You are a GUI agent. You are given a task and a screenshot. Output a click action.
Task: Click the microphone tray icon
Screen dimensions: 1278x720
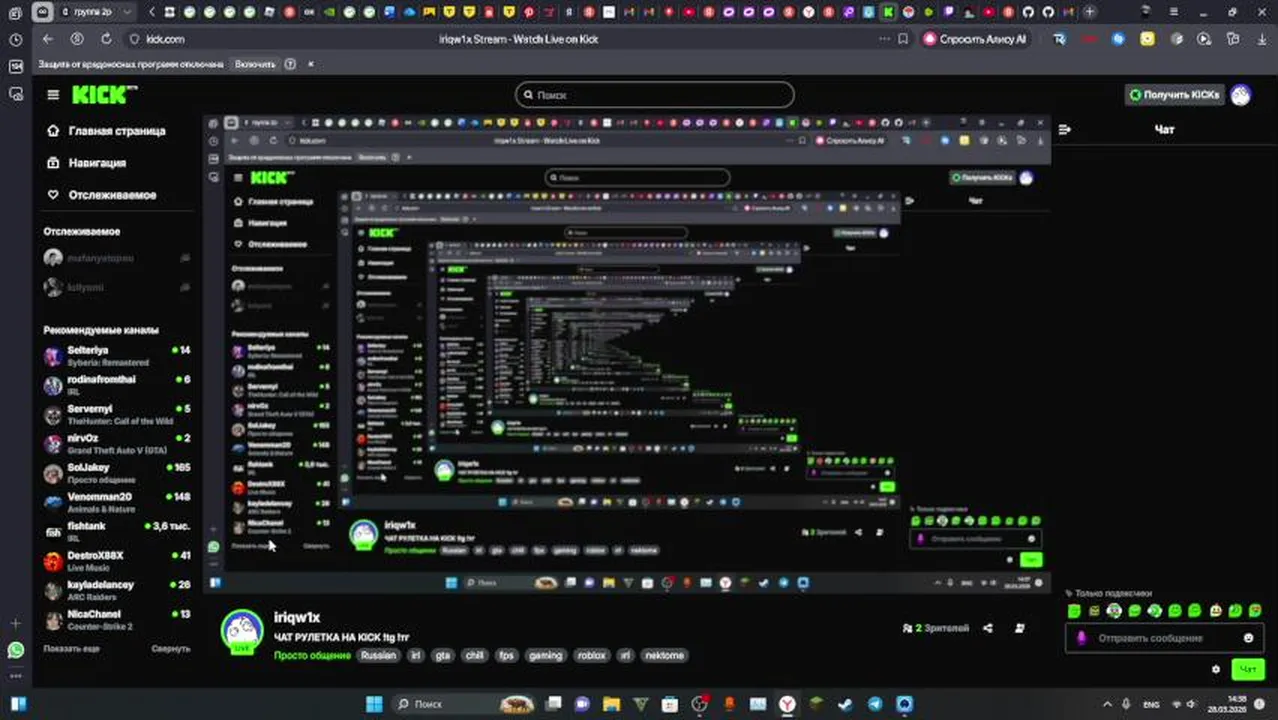[x=1126, y=704]
